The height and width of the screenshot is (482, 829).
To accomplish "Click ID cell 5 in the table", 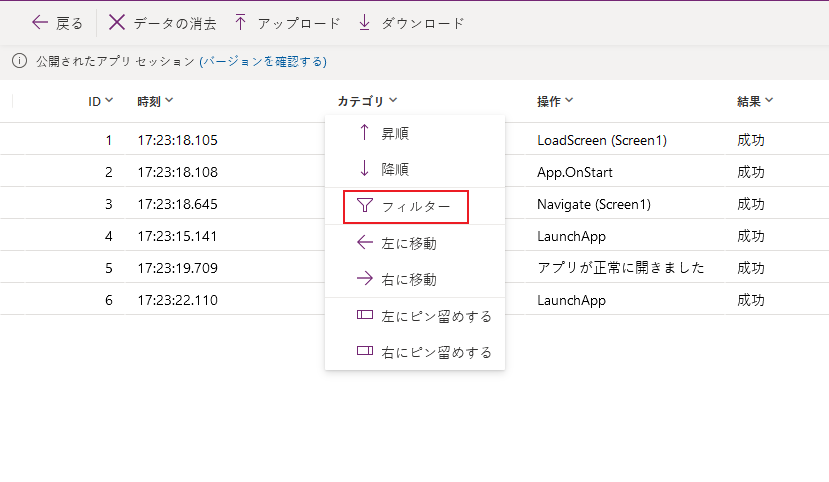I will tap(108, 268).
